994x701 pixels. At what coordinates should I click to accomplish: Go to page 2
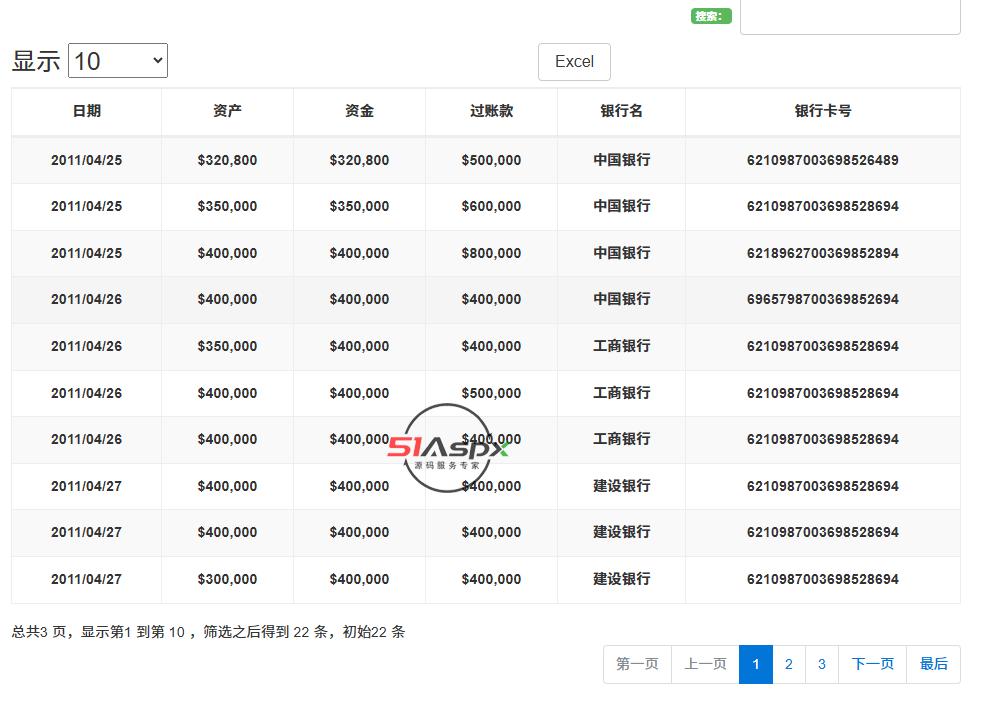tap(788, 664)
